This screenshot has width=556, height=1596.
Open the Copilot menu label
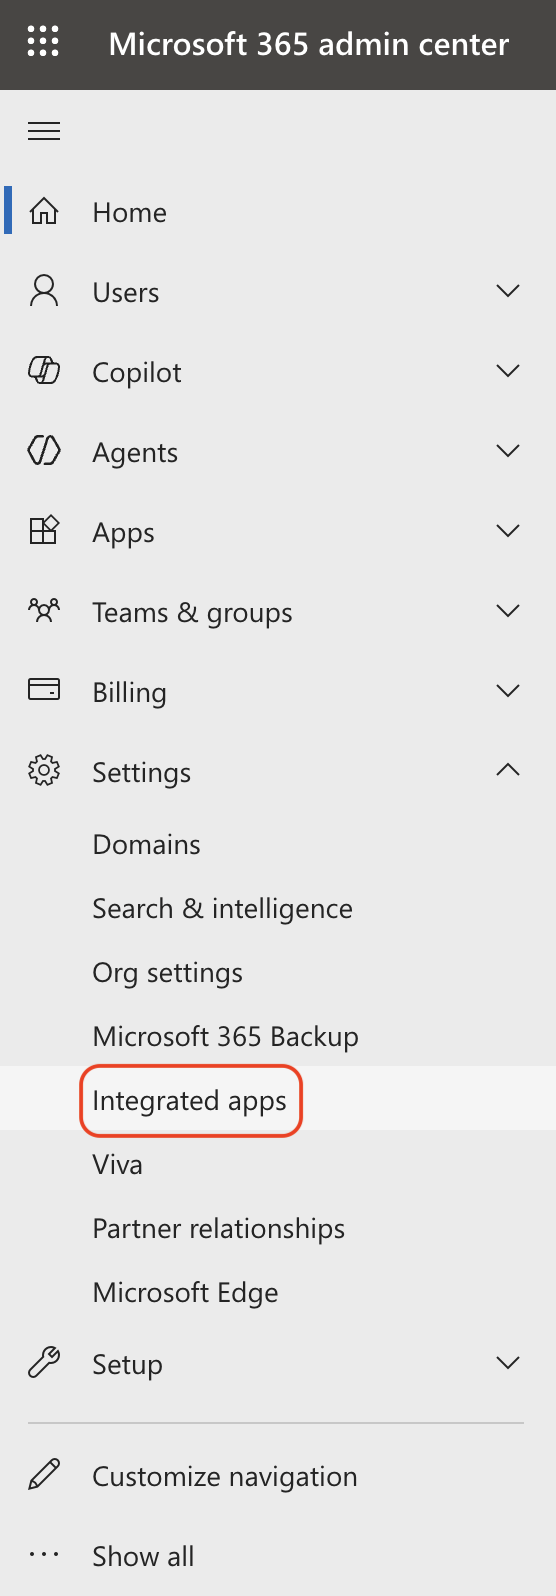137,373
